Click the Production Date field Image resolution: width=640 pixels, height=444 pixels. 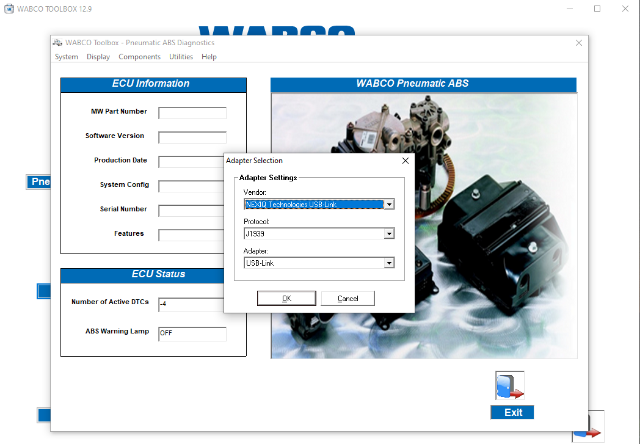tap(191, 162)
